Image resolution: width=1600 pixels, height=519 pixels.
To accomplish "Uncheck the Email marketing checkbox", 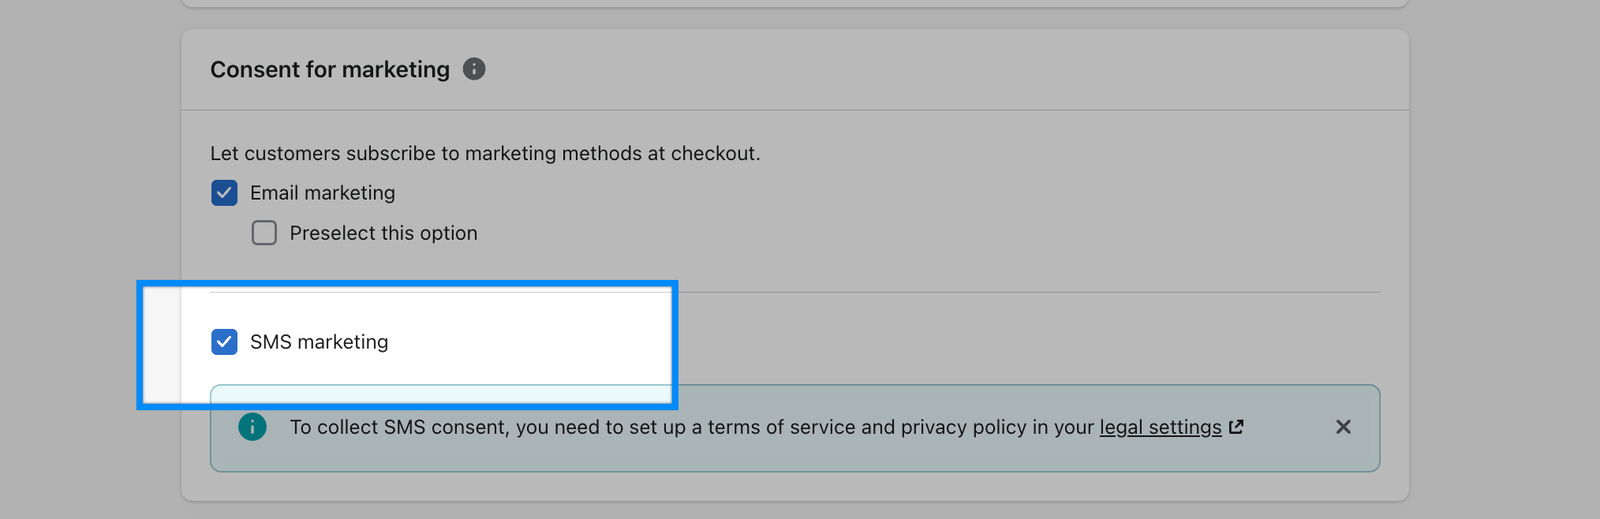I will pyautogui.click(x=224, y=193).
